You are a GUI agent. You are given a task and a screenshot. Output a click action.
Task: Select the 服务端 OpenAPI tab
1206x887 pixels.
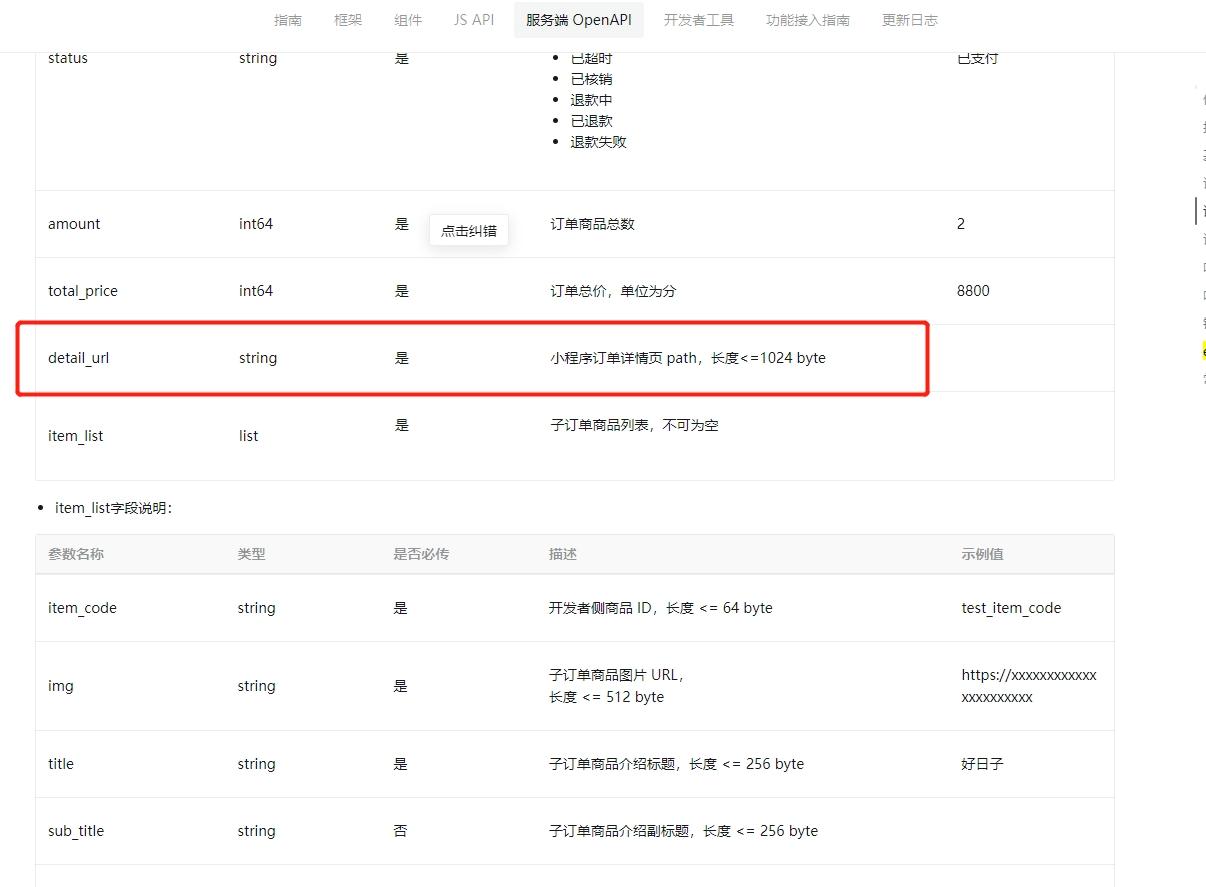[x=578, y=20]
